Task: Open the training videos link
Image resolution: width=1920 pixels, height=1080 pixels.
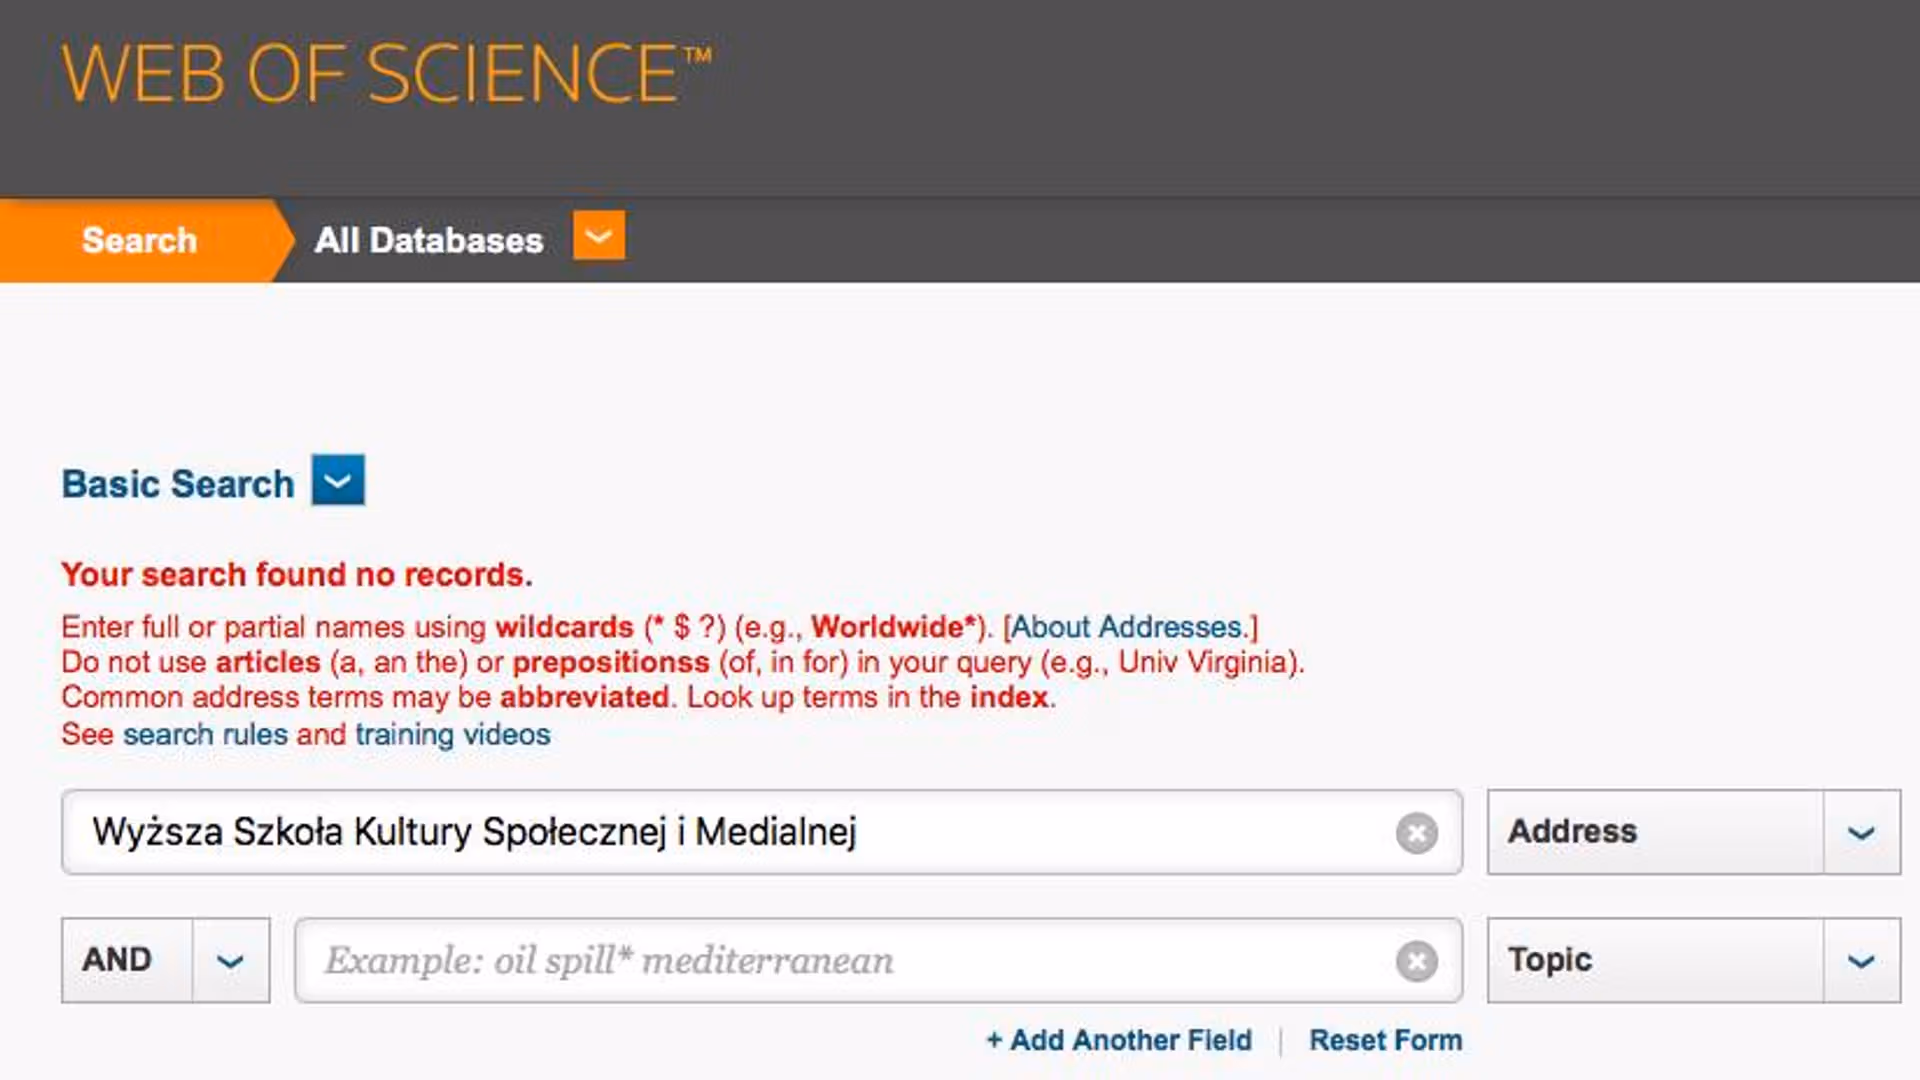Action: [452, 734]
